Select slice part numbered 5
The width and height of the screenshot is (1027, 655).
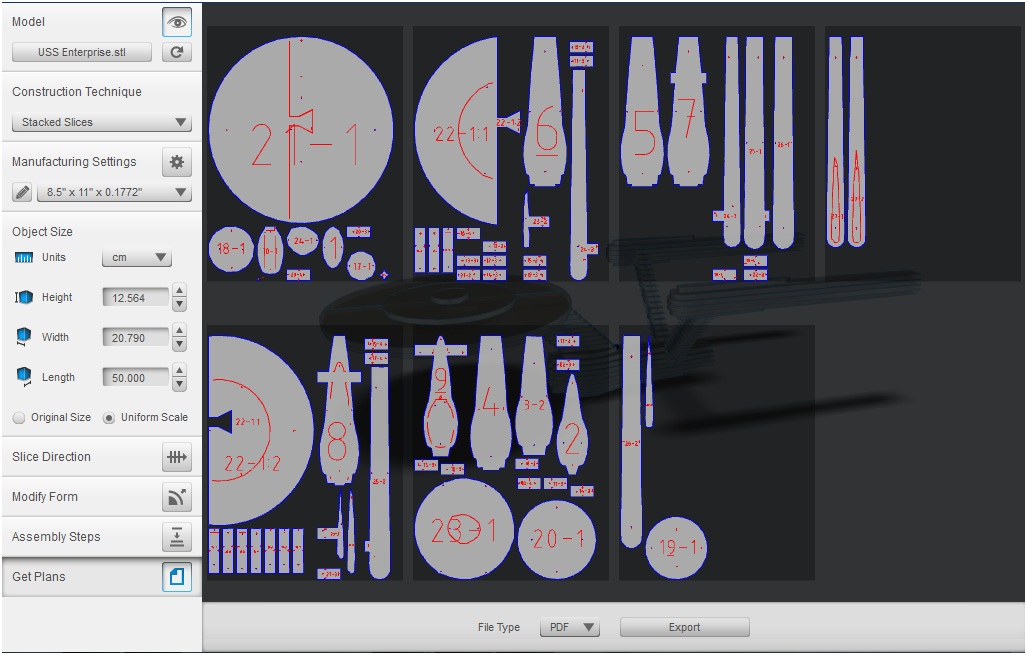[x=643, y=111]
